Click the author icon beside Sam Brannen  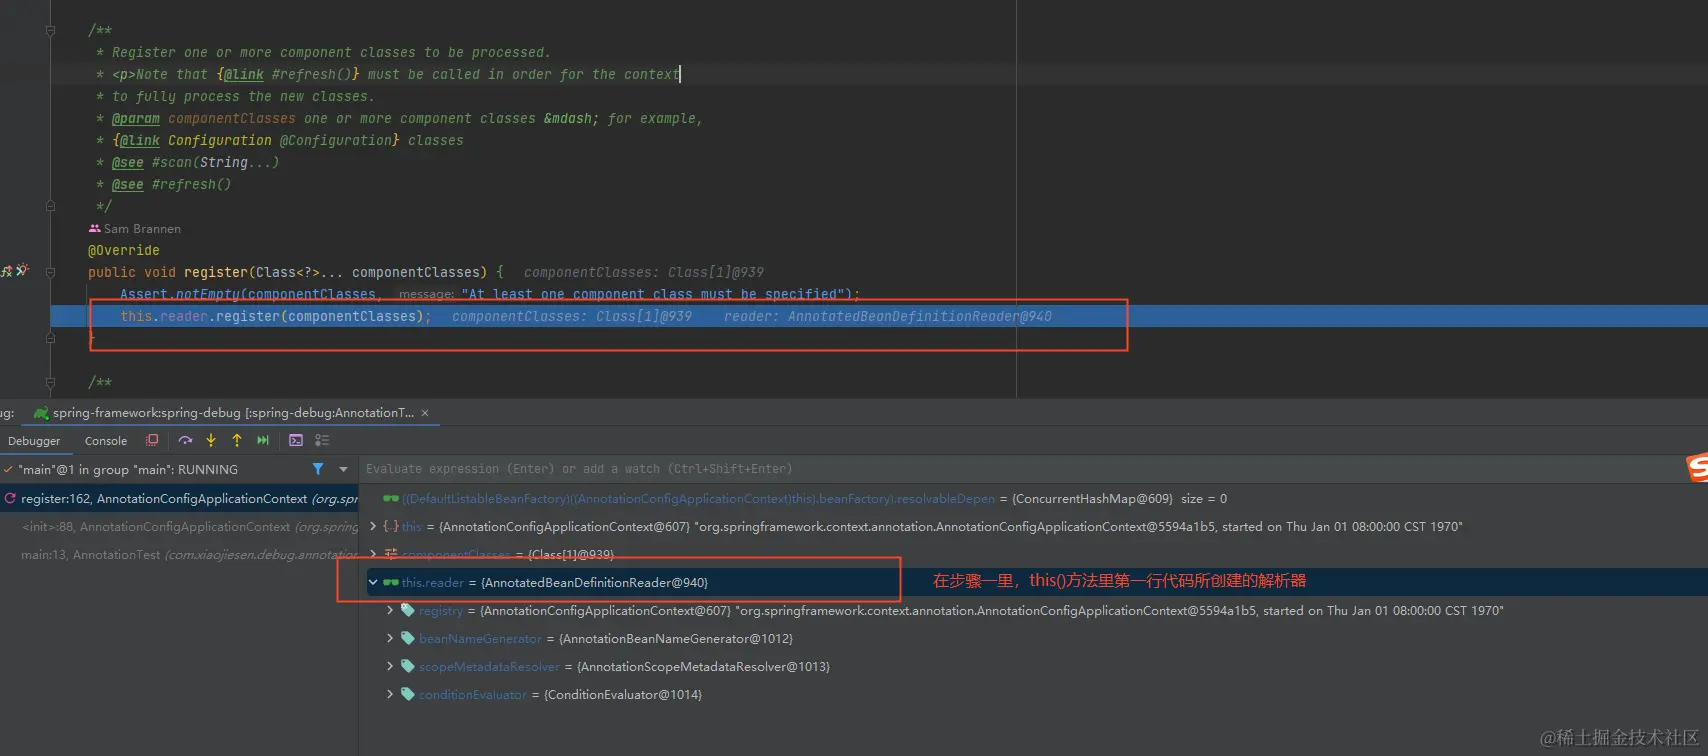(x=95, y=229)
